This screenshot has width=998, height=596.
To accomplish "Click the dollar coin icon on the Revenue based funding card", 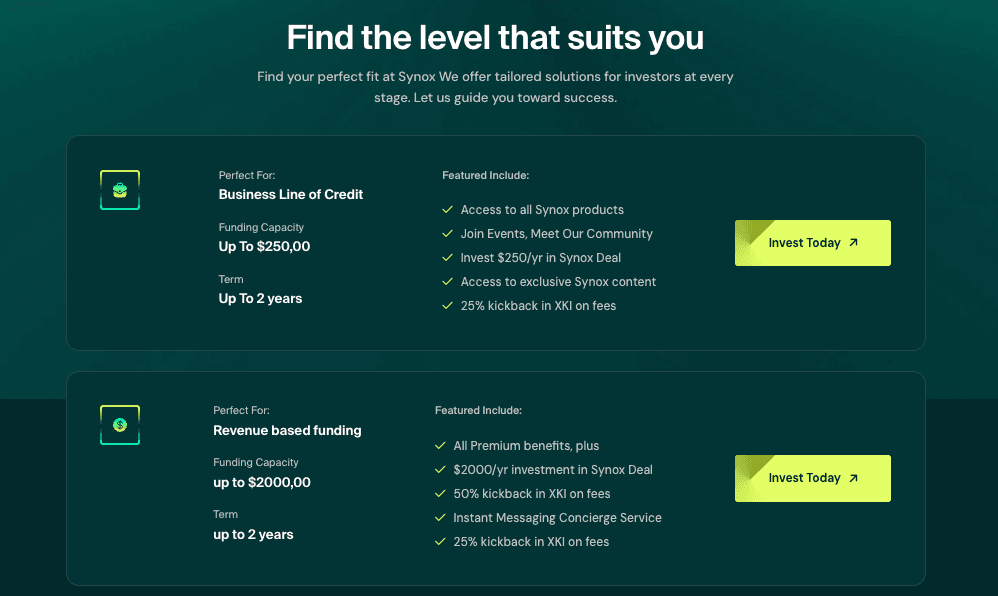I will pos(120,425).
